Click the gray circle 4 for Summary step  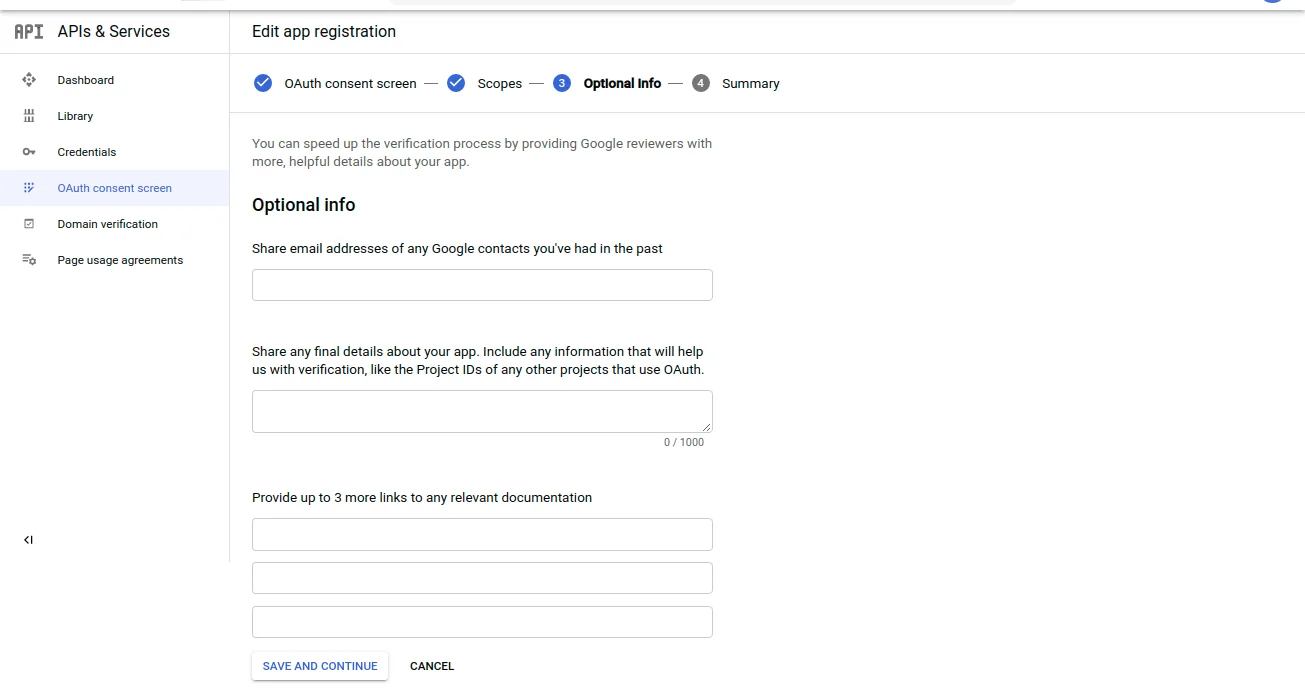tap(700, 83)
